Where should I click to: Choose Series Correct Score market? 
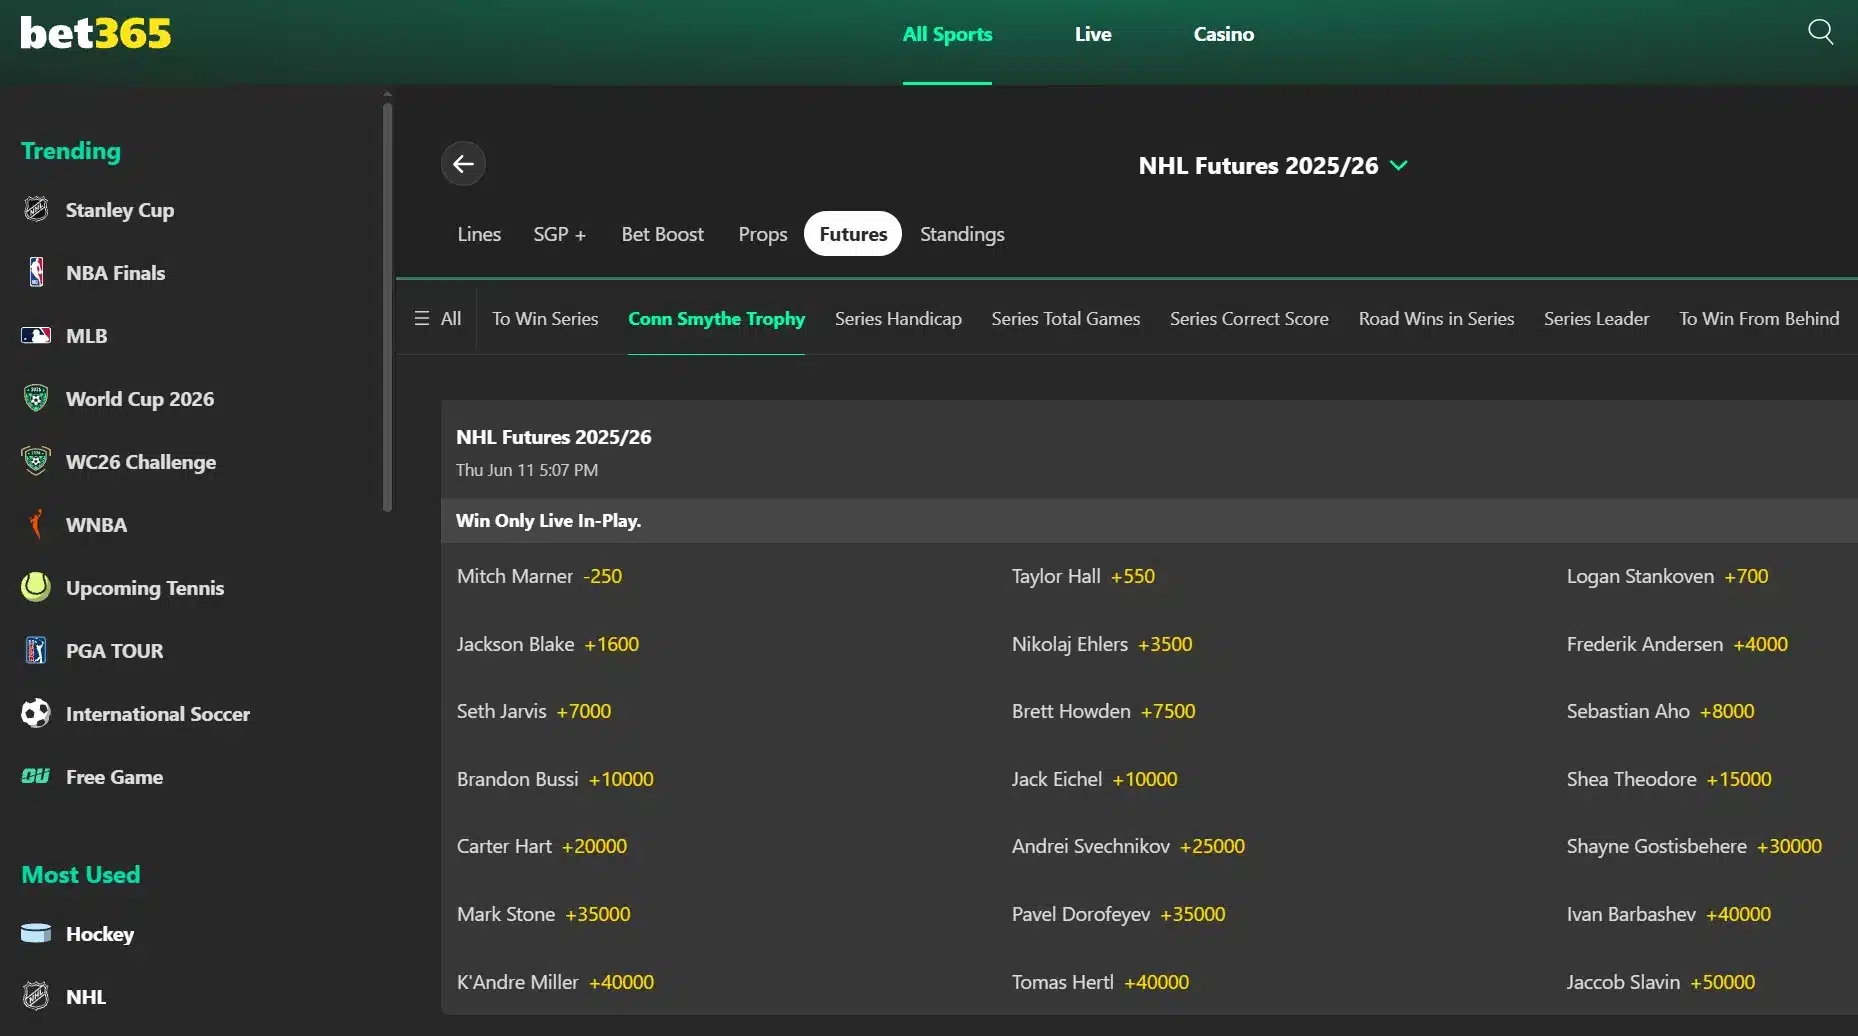point(1249,318)
